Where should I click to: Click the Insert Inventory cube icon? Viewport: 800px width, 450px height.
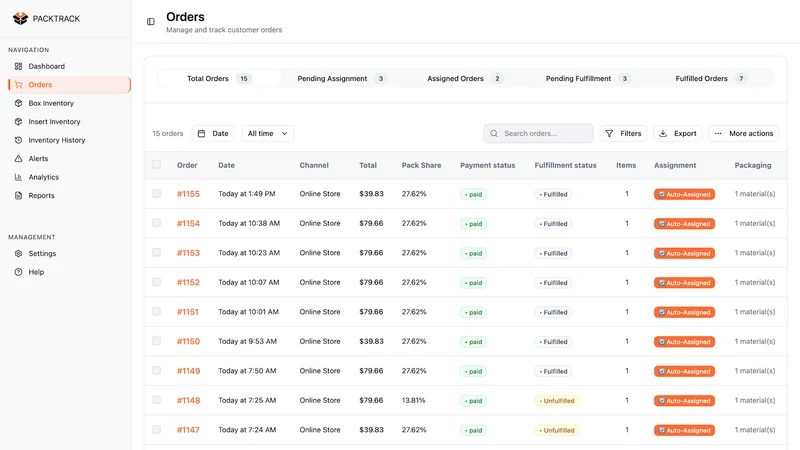18,121
